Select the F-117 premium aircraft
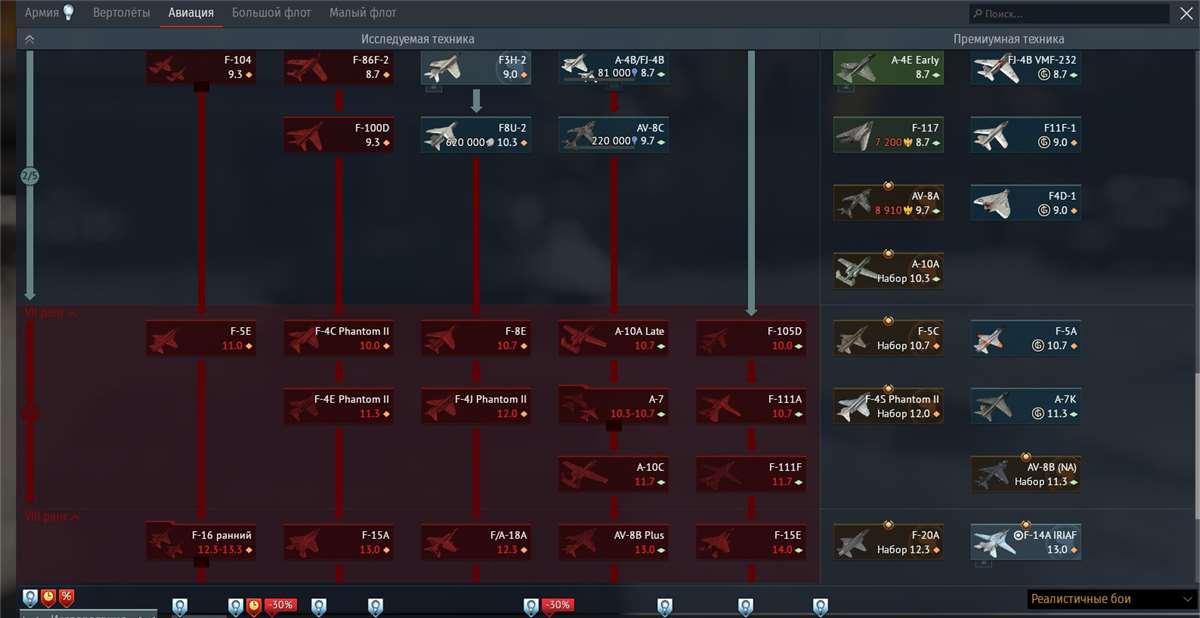 (x=888, y=135)
